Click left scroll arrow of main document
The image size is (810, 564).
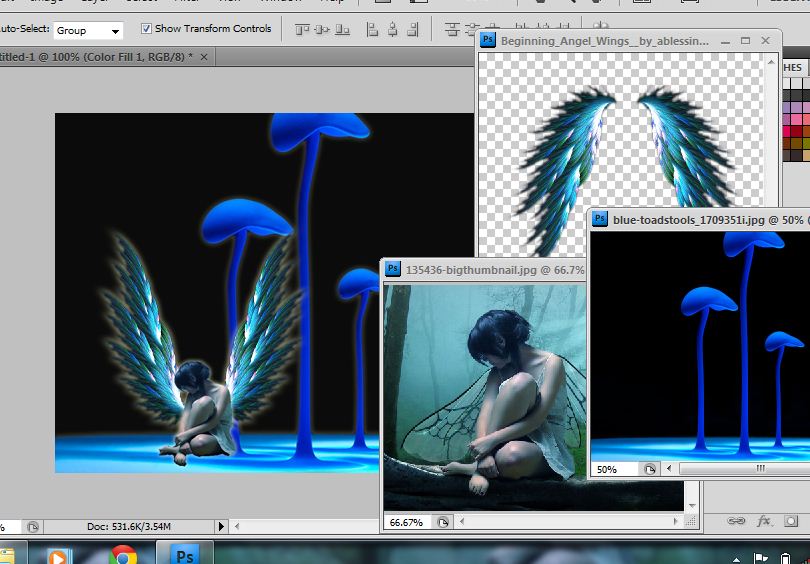pyautogui.click(x=237, y=526)
